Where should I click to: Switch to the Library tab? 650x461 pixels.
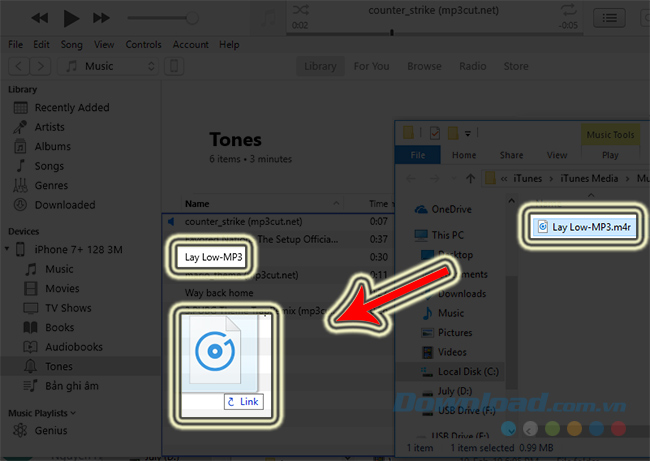[x=320, y=66]
